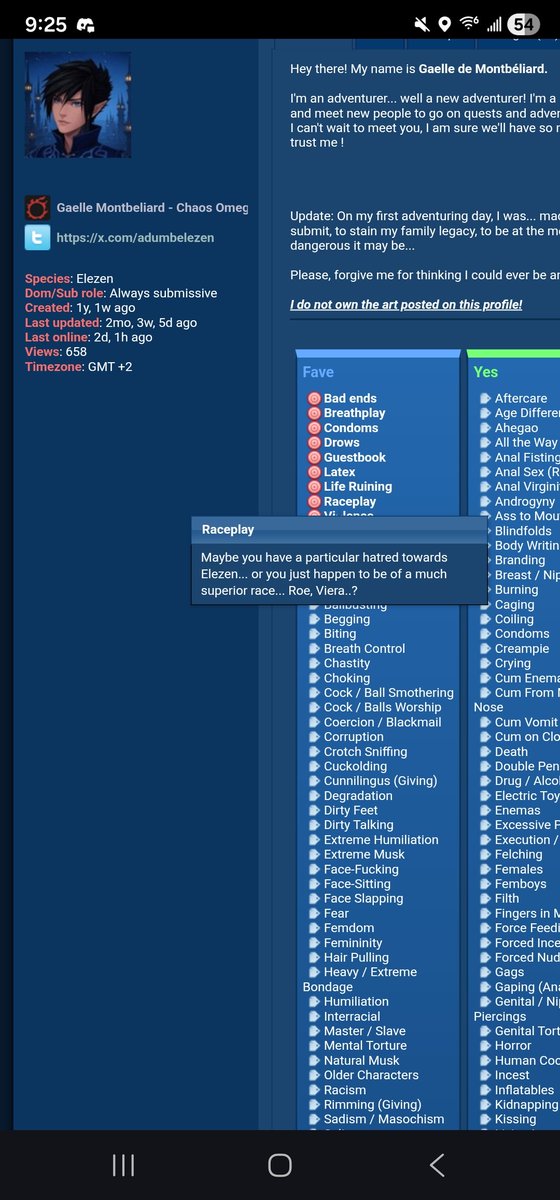Viewport: 560px width, 1200px height.
Task: Open the Gaelle Montbeliard - Chaos Omega character link
Action: (x=152, y=208)
